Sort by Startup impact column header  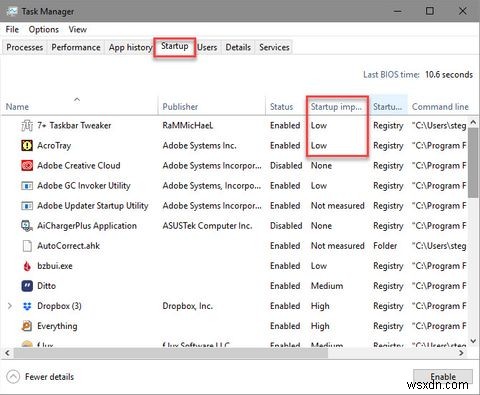click(336, 107)
